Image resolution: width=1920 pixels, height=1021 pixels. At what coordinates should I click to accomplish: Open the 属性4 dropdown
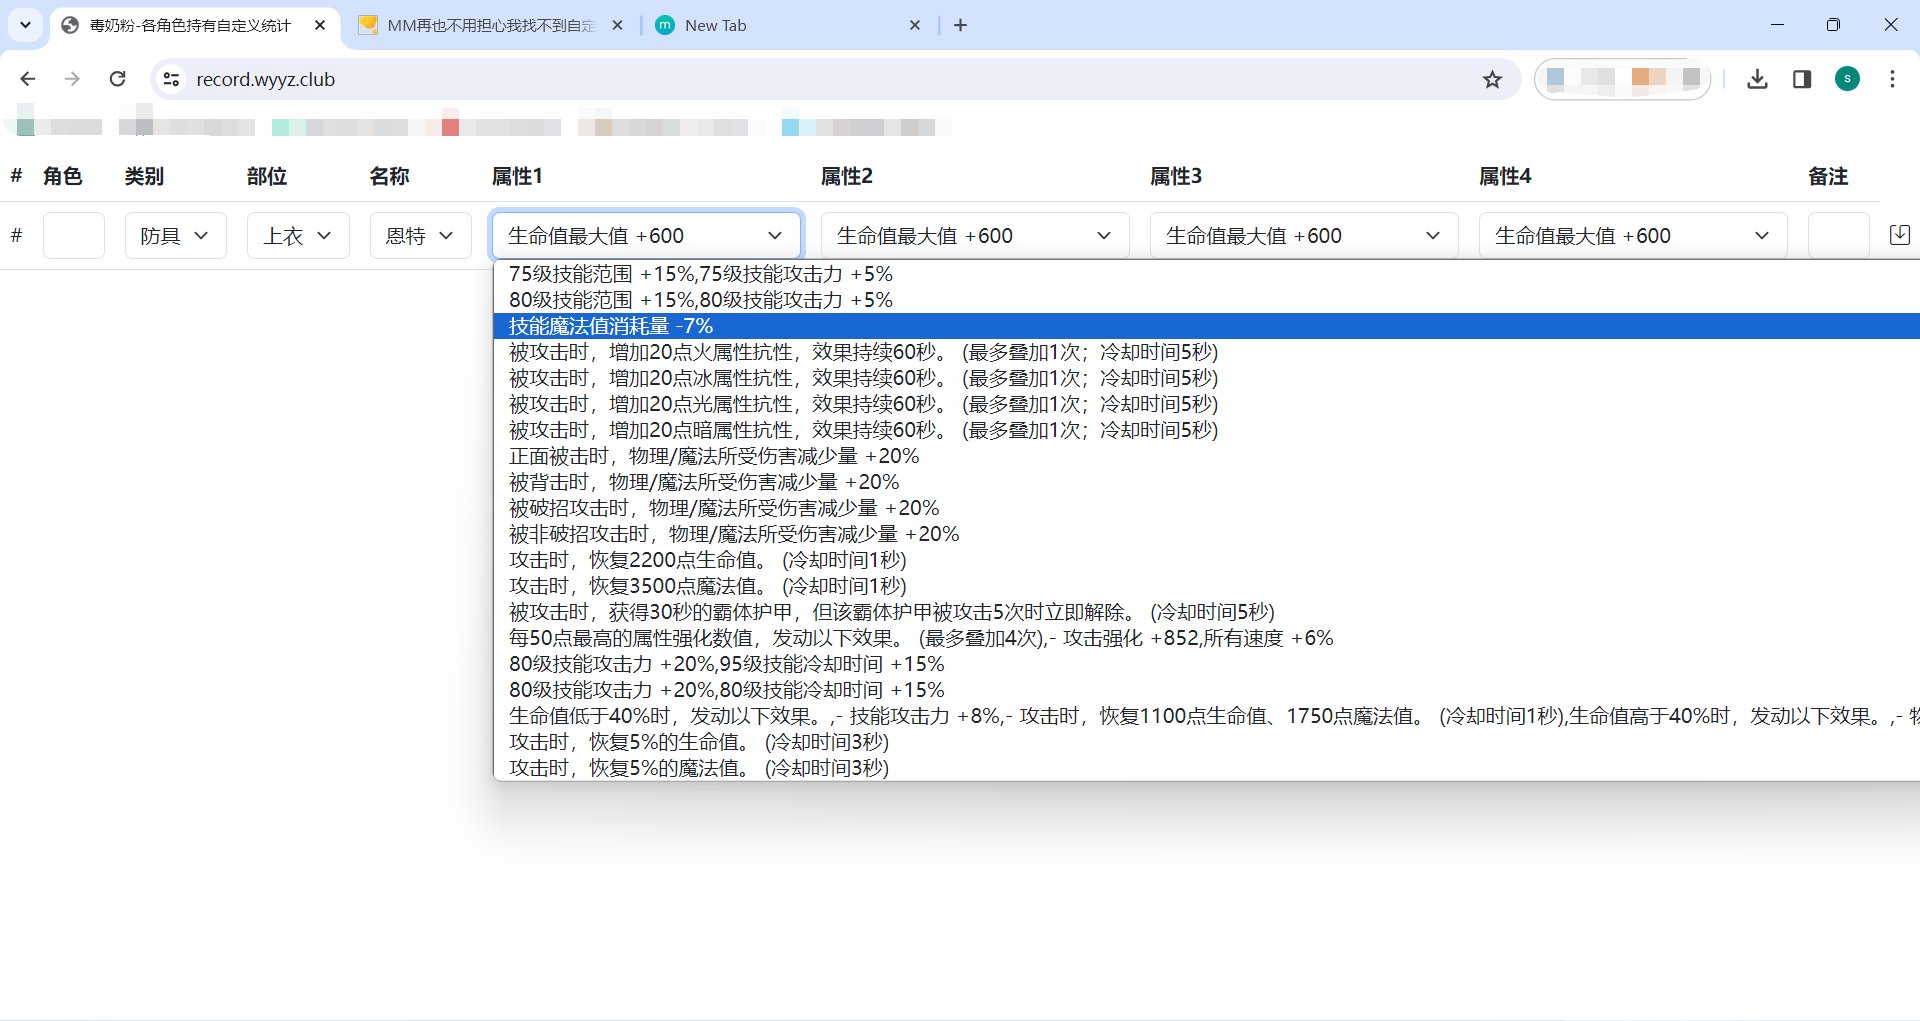[x=1633, y=235]
